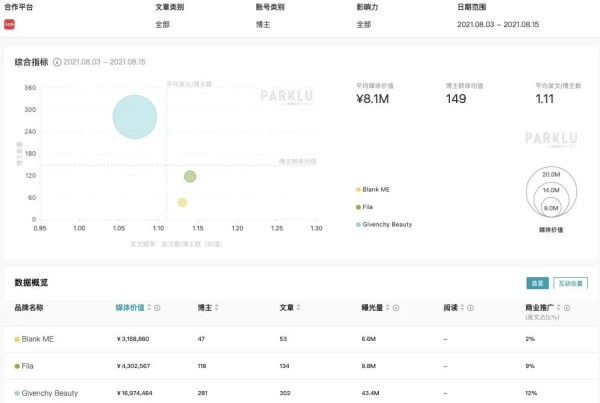This screenshot has height=403, width=600.
Task: Switch to the 总览 tab
Action: (x=537, y=283)
